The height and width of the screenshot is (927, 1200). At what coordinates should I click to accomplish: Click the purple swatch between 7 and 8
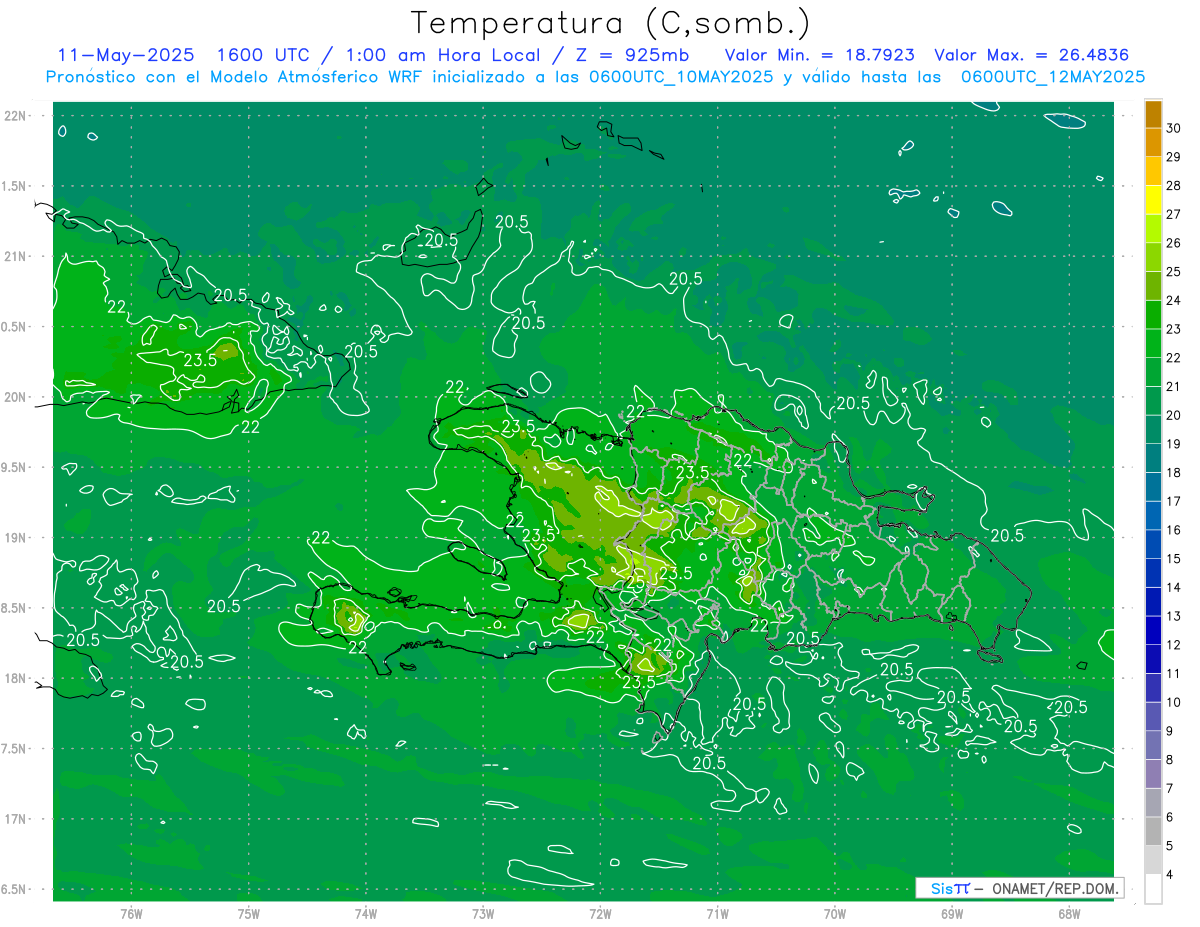(x=1153, y=774)
